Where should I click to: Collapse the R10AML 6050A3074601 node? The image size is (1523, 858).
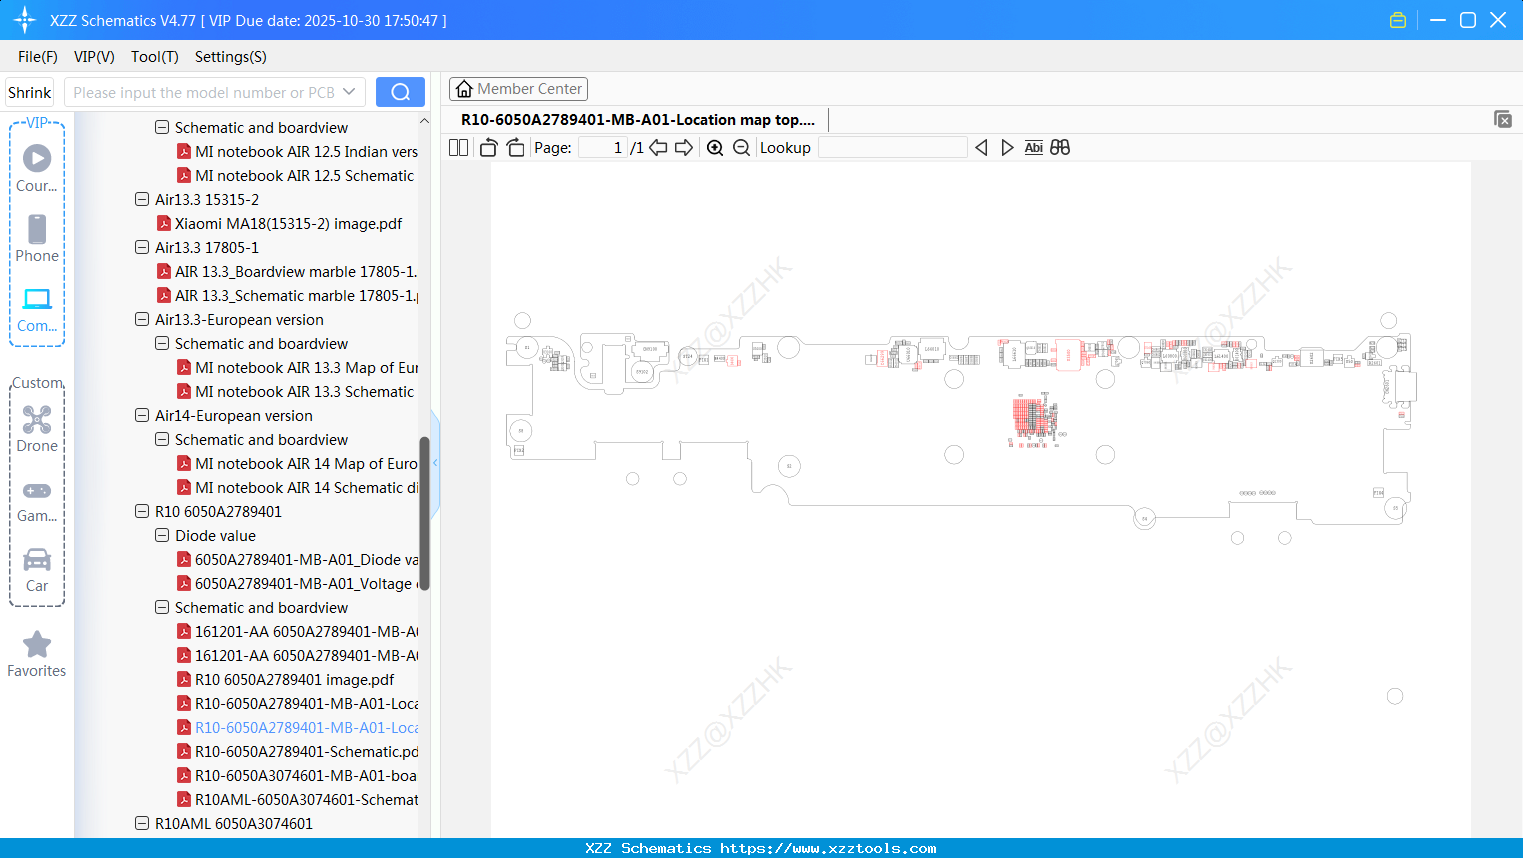[142, 823]
